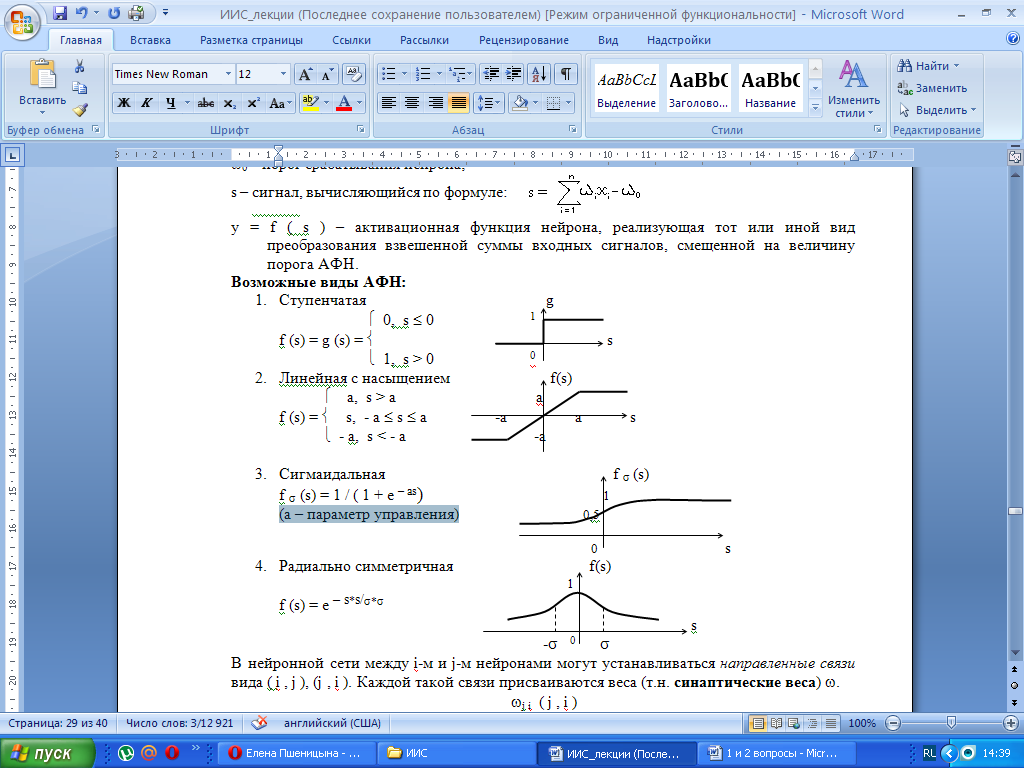Apply Заголово... heading style thumbnail
1024x768 pixels.
[698, 88]
